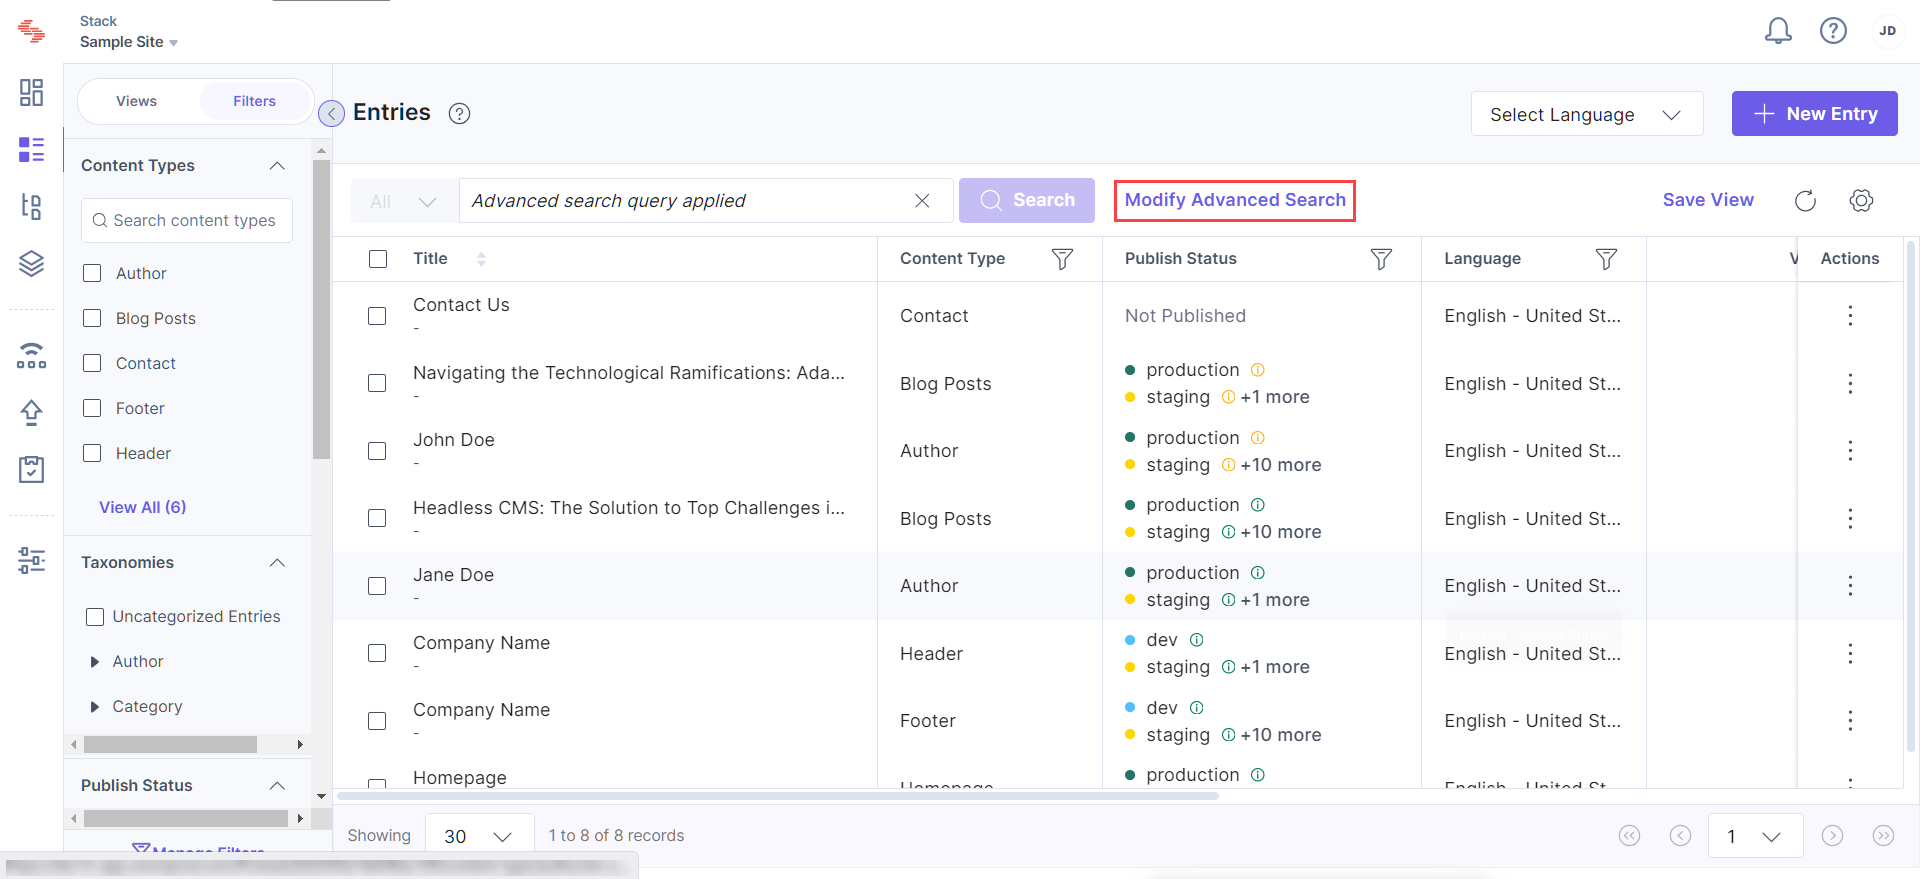The image size is (1920, 879).
Task: Click Modify Advanced Search
Action: (1235, 200)
